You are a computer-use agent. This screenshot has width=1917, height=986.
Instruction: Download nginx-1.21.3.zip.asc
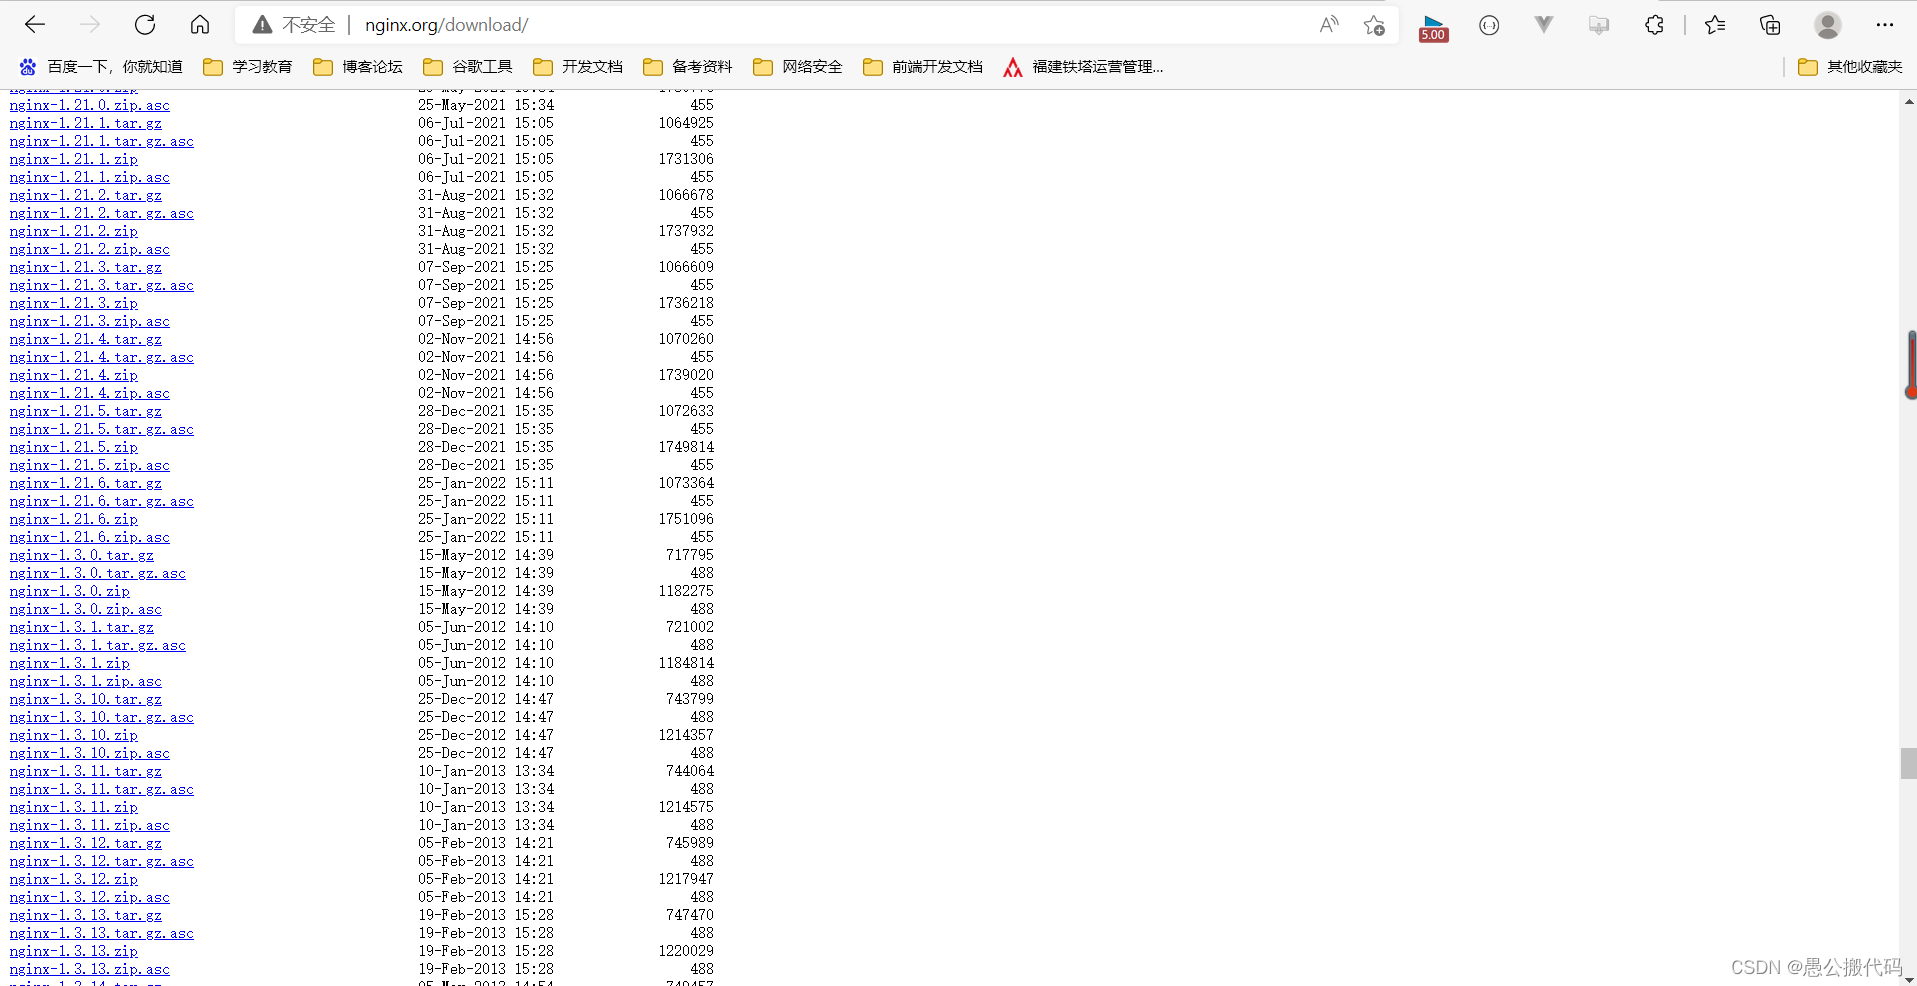90,321
